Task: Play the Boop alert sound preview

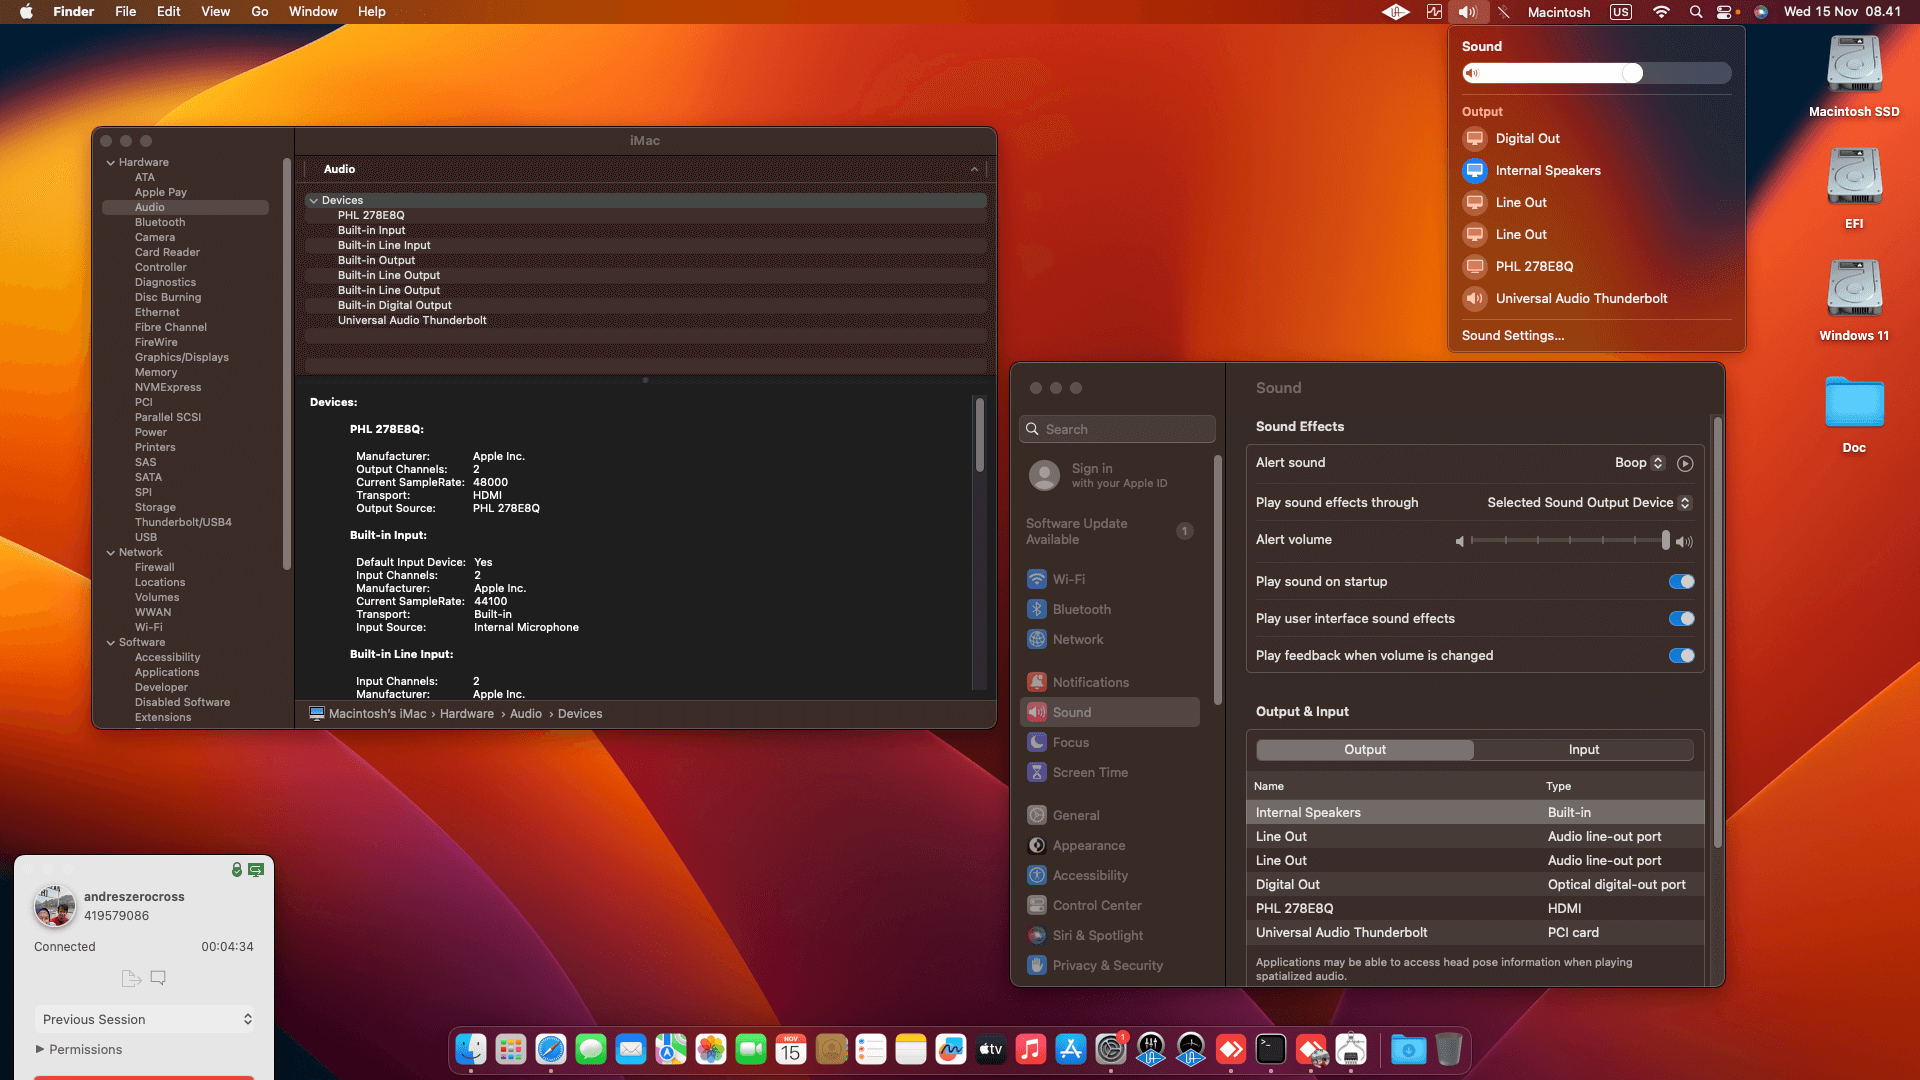Action: pos(1685,463)
